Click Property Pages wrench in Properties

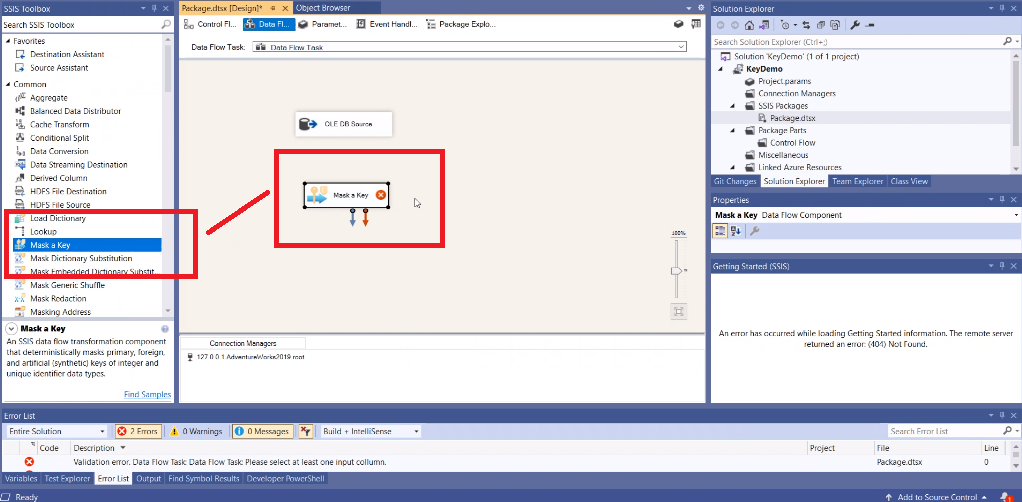coord(755,231)
